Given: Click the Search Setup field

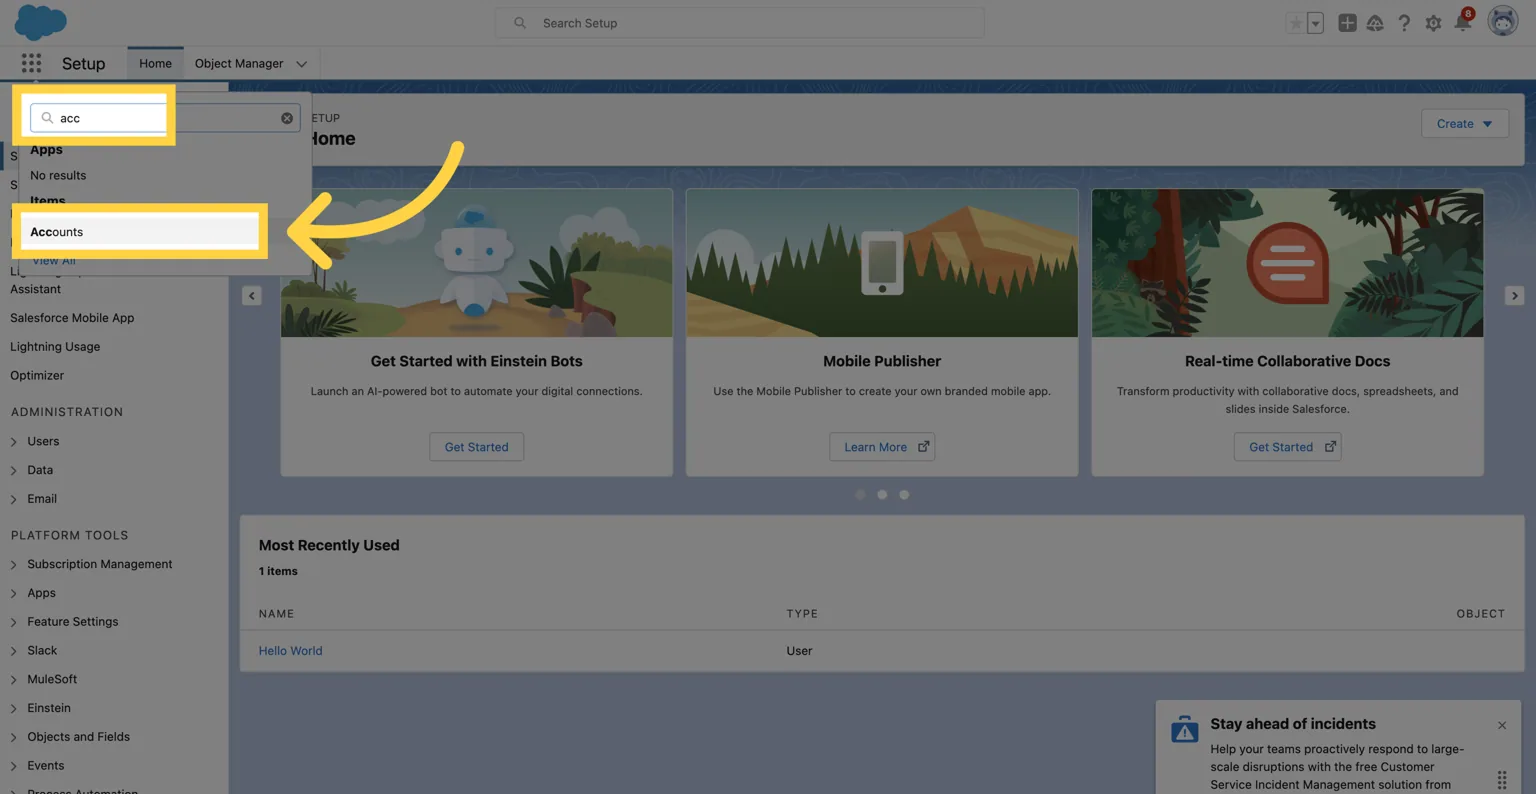Looking at the screenshot, I should pyautogui.click(x=740, y=23).
